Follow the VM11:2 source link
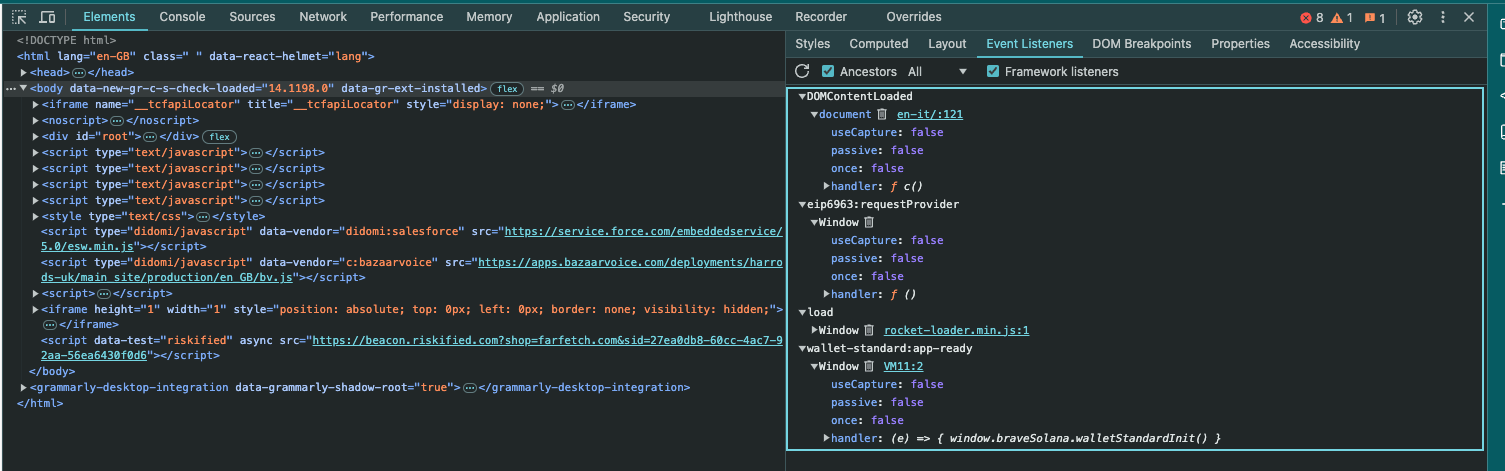This screenshot has height=471, width=1505. tap(906, 366)
